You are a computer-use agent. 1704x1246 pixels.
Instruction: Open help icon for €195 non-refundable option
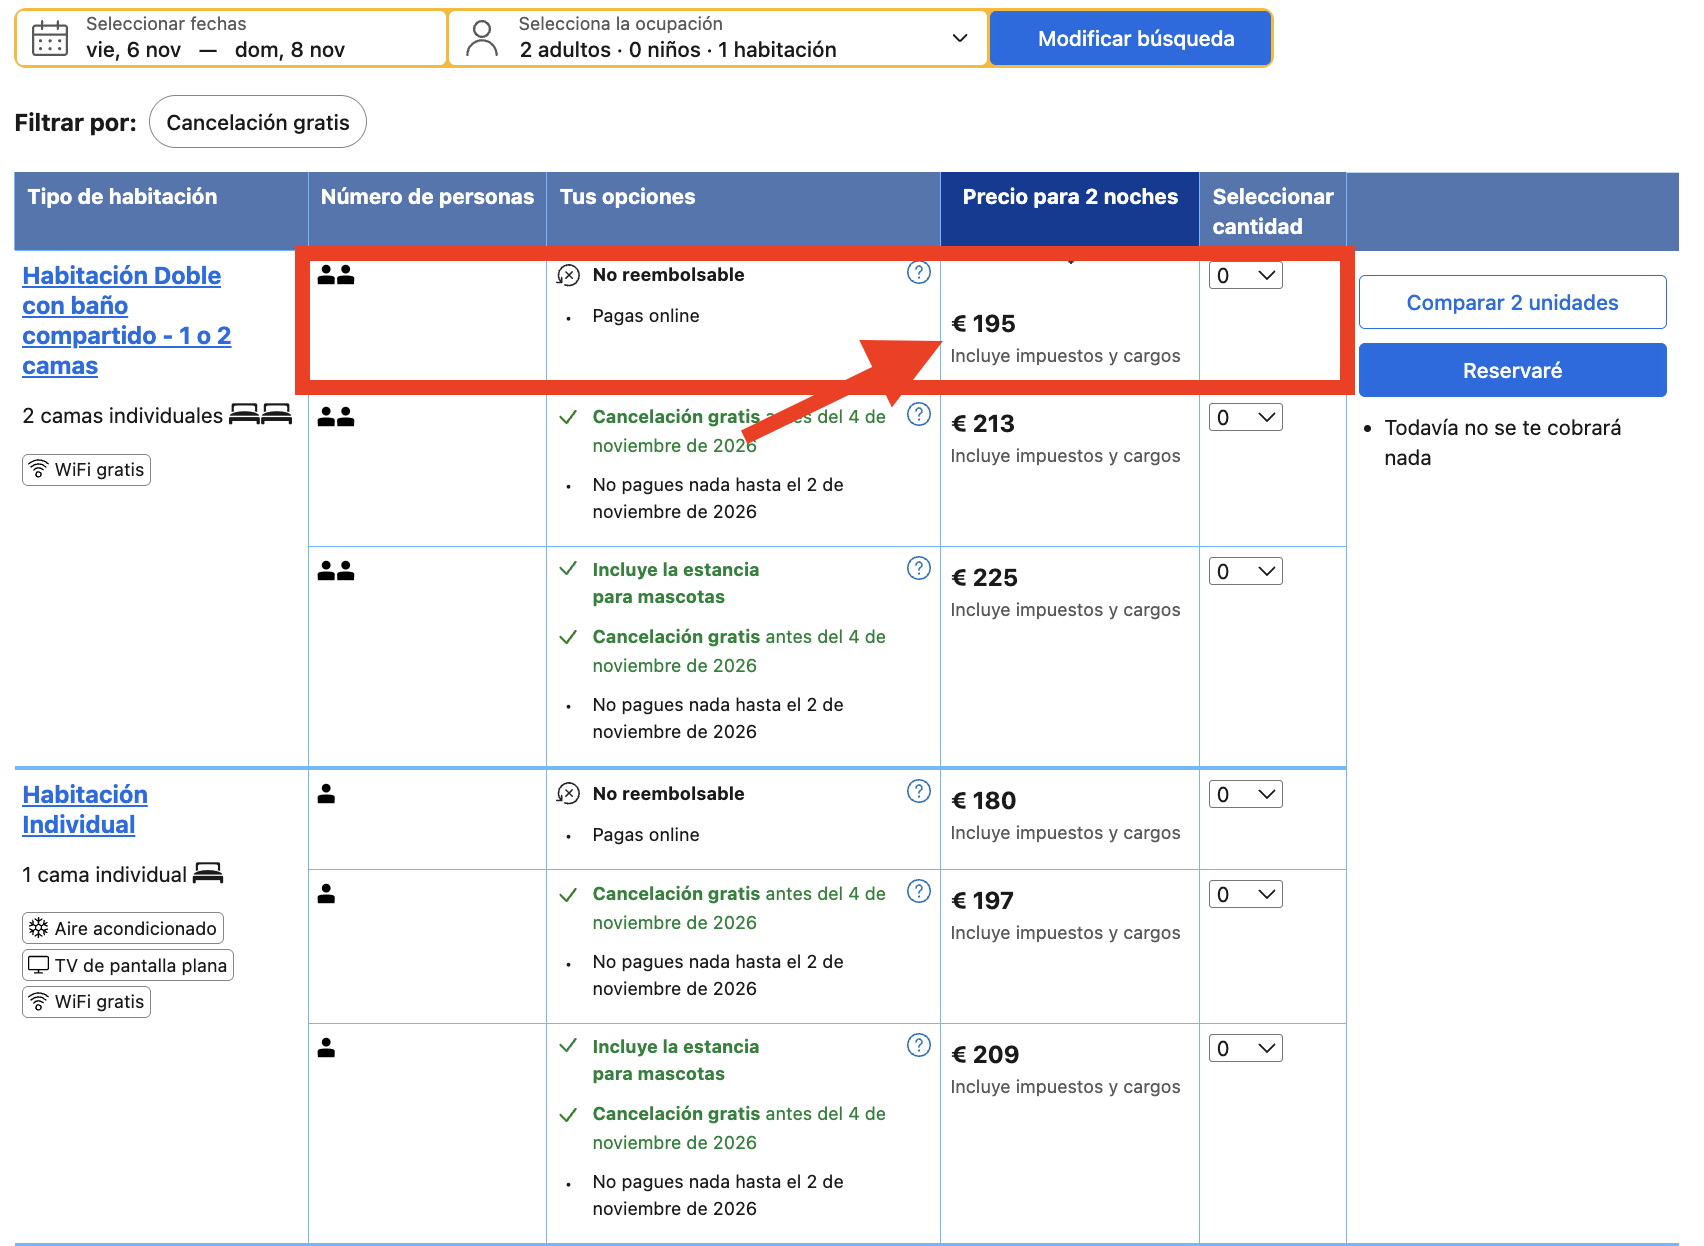point(918,273)
